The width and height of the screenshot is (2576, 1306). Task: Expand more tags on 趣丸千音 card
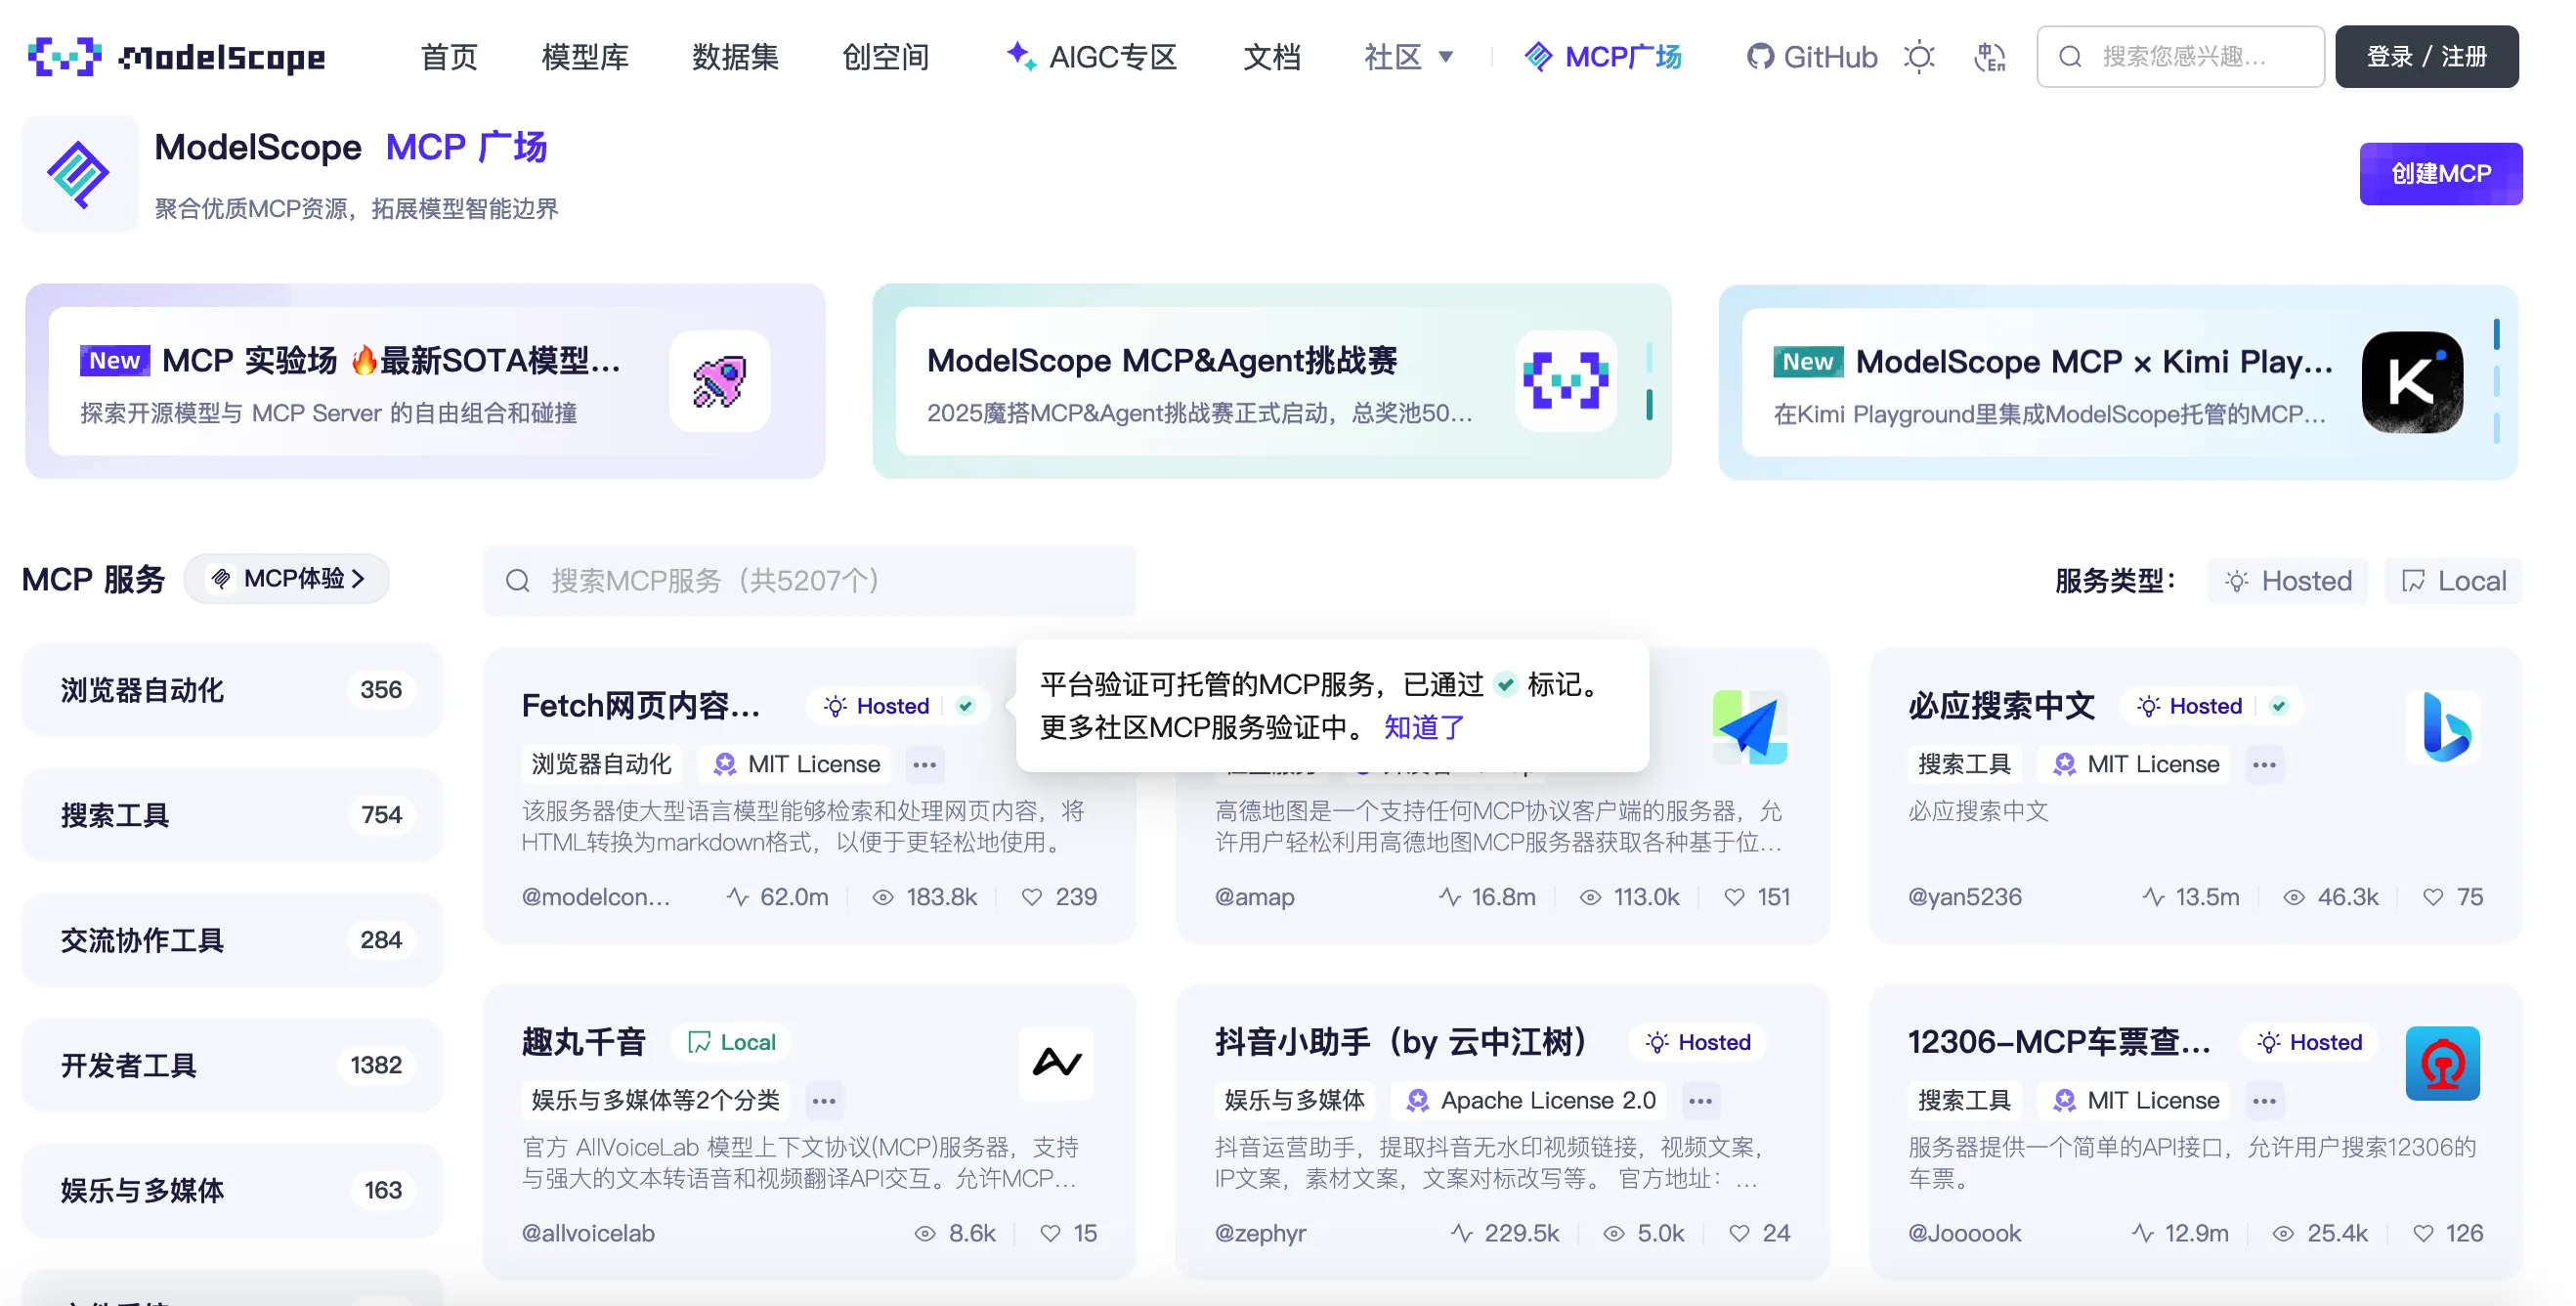pos(824,1101)
